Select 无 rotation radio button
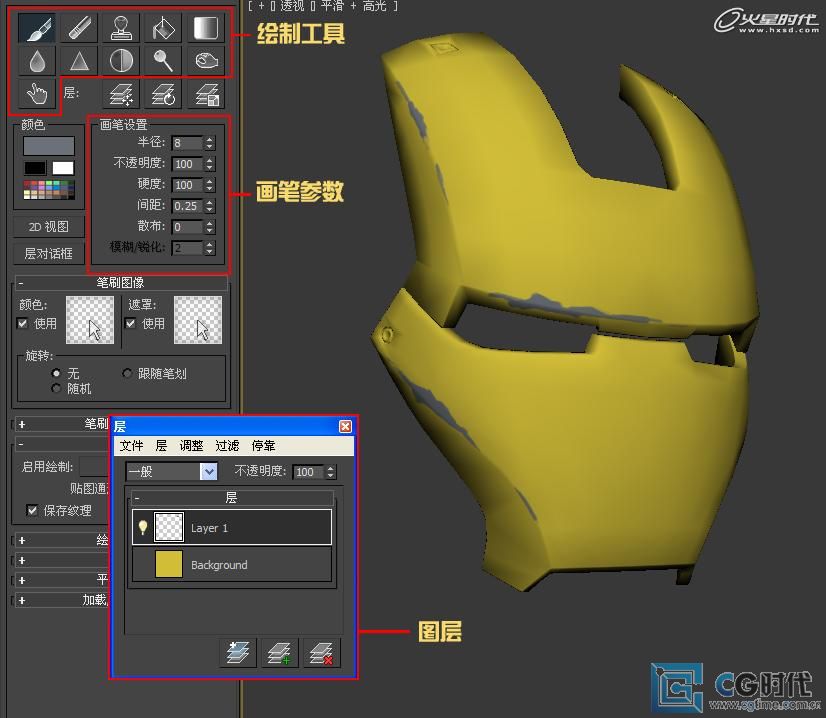 coord(56,373)
